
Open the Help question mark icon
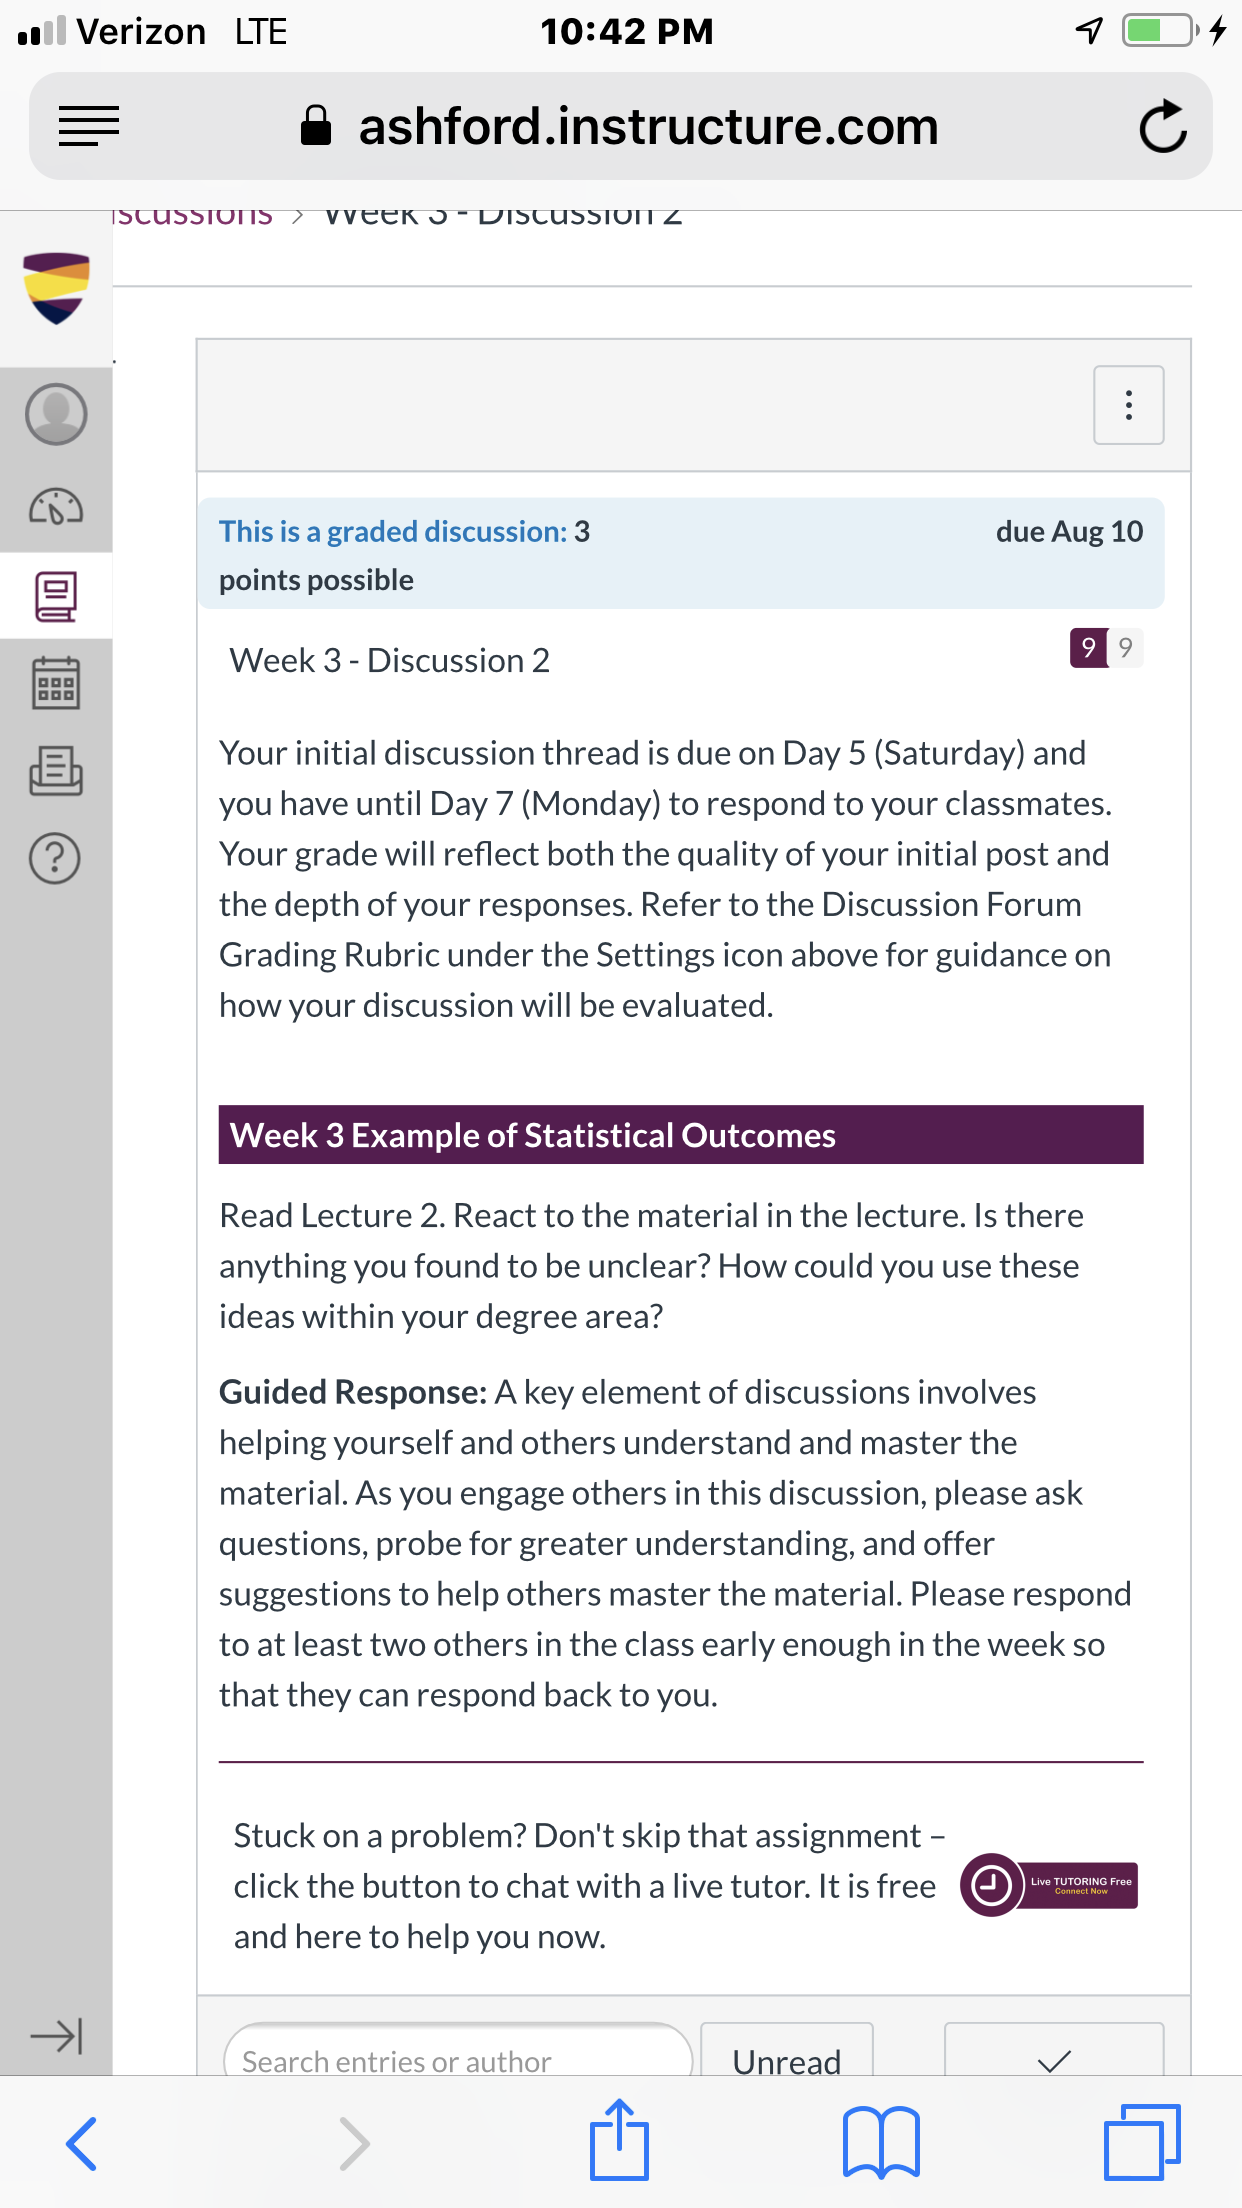point(56,858)
